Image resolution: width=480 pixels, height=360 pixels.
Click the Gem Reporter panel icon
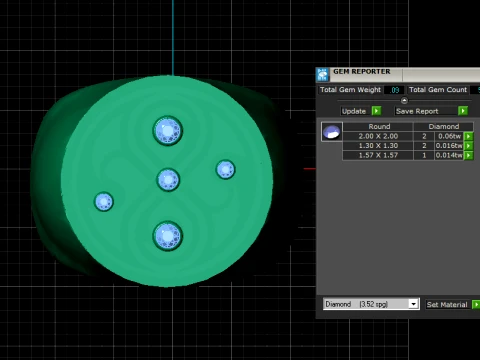322,75
